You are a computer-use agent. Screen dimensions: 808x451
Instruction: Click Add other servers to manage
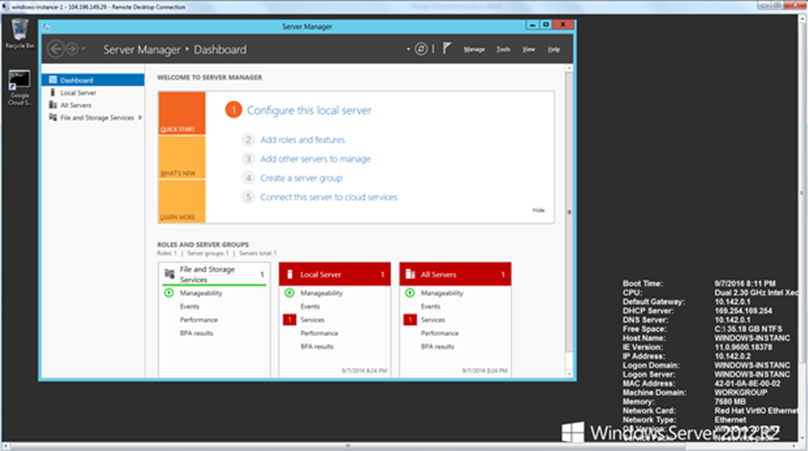(315, 159)
